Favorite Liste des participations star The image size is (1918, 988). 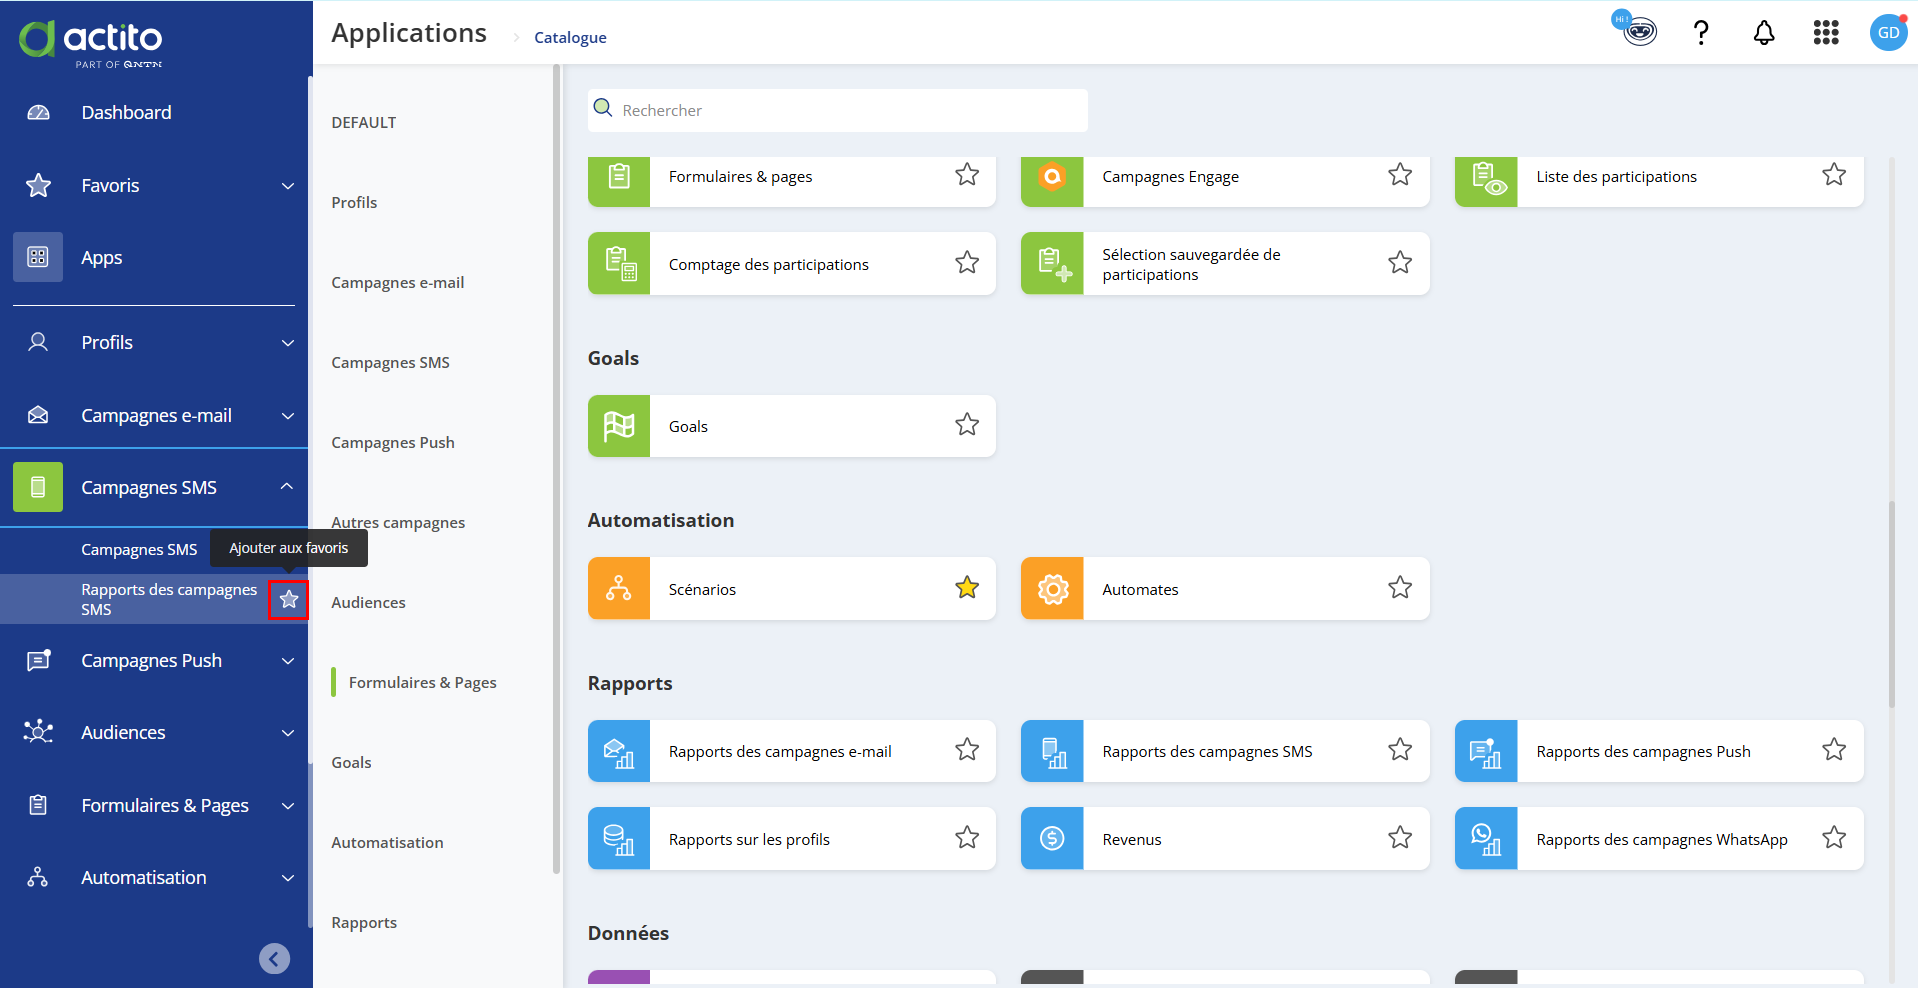1834,174
